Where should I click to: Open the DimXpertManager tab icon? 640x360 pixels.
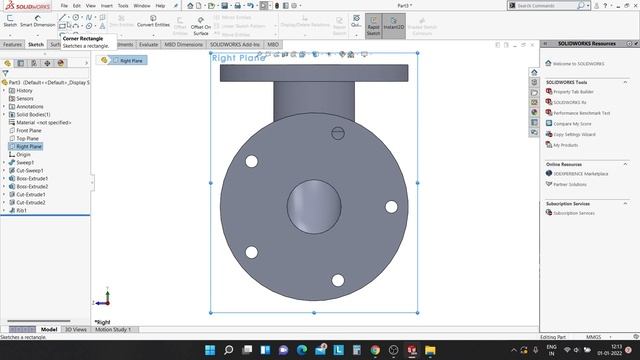click(x=47, y=63)
